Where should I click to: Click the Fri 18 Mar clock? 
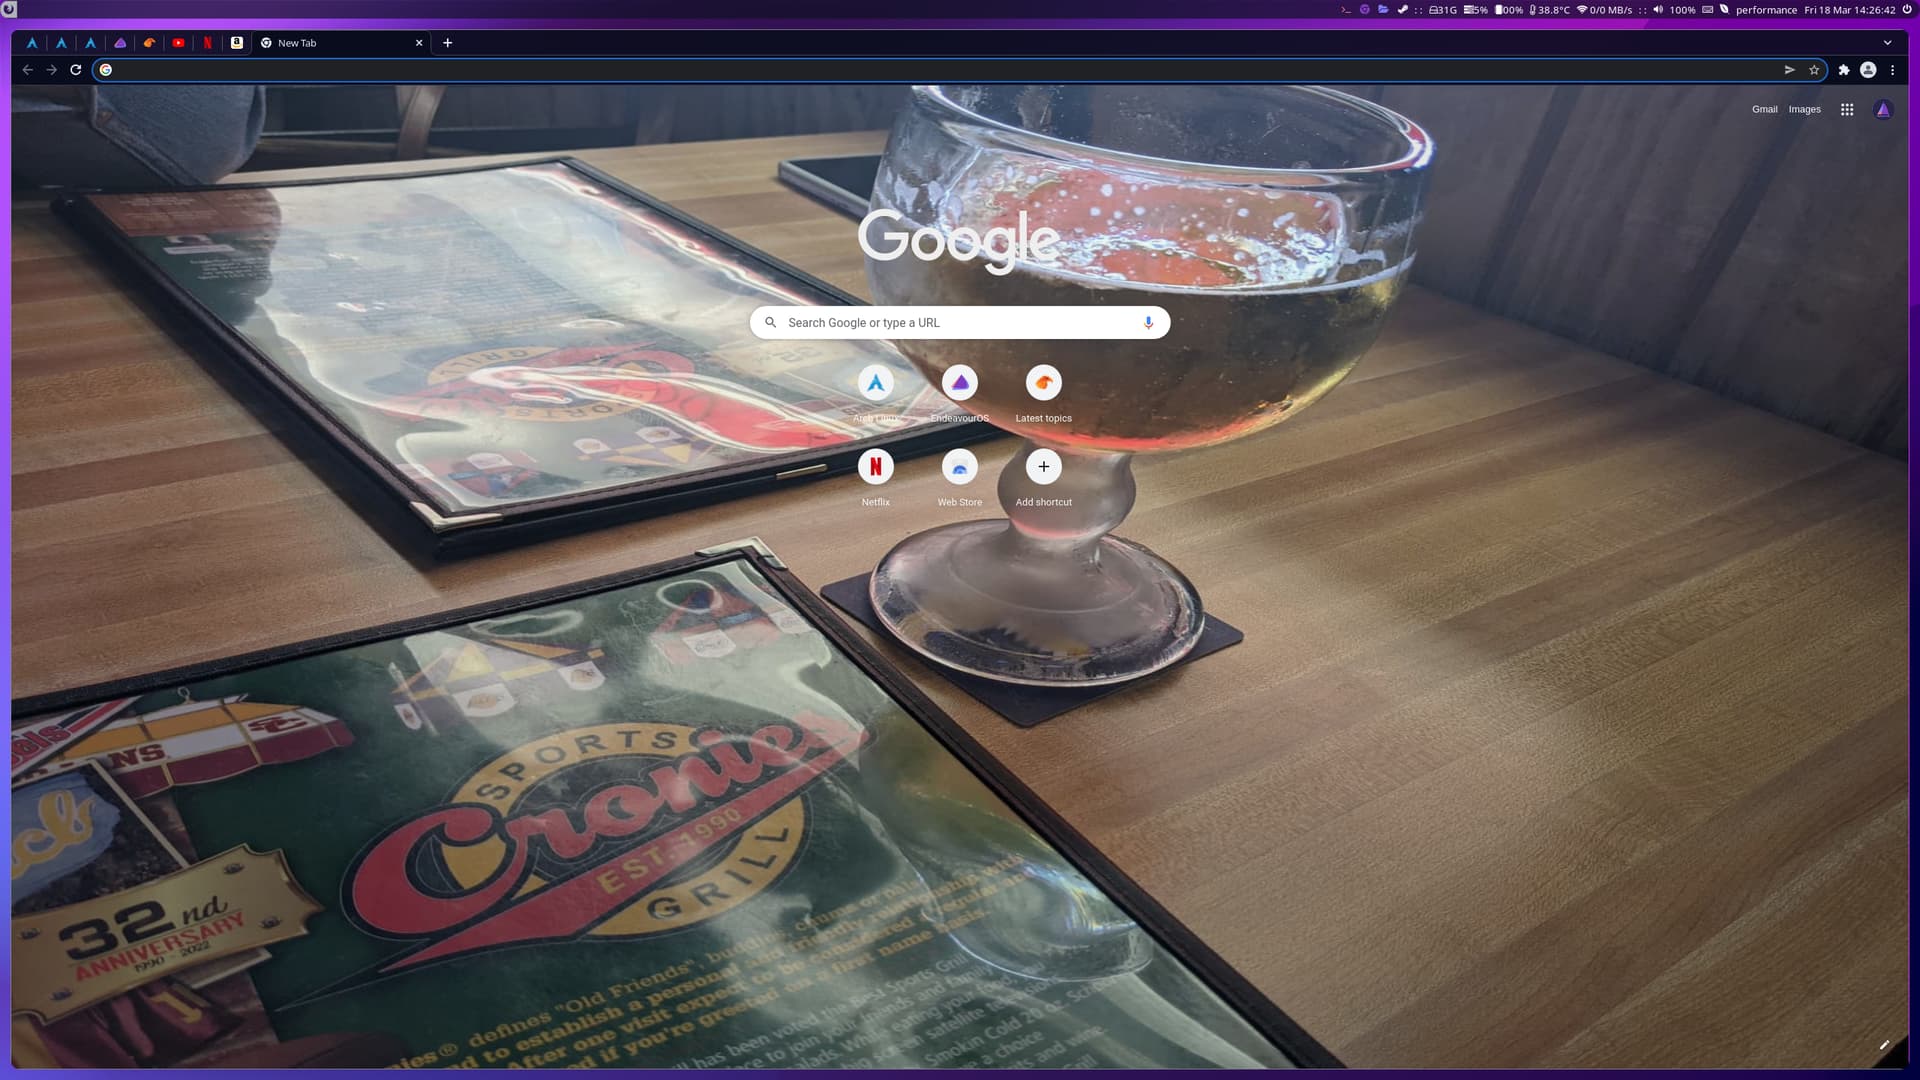1849,10
